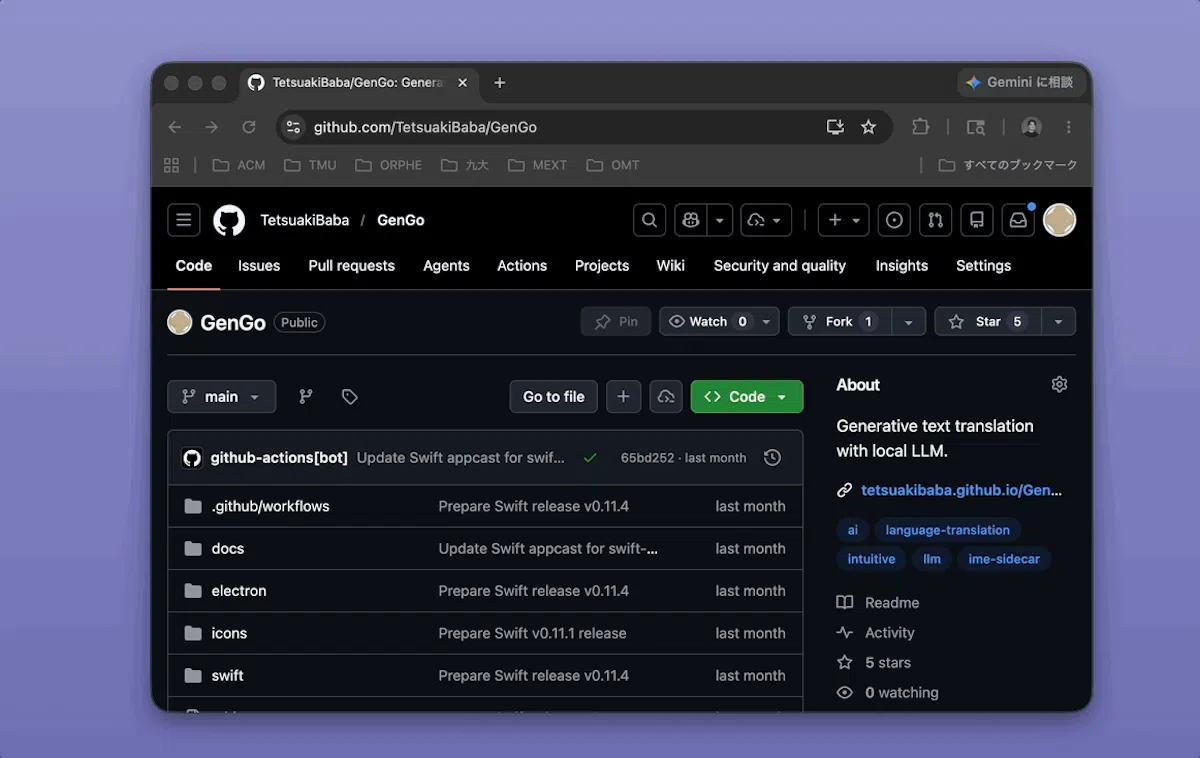Viewport: 1200px width, 758px height.
Task: Jump to Readme link in About
Action: pyautogui.click(x=878, y=603)
